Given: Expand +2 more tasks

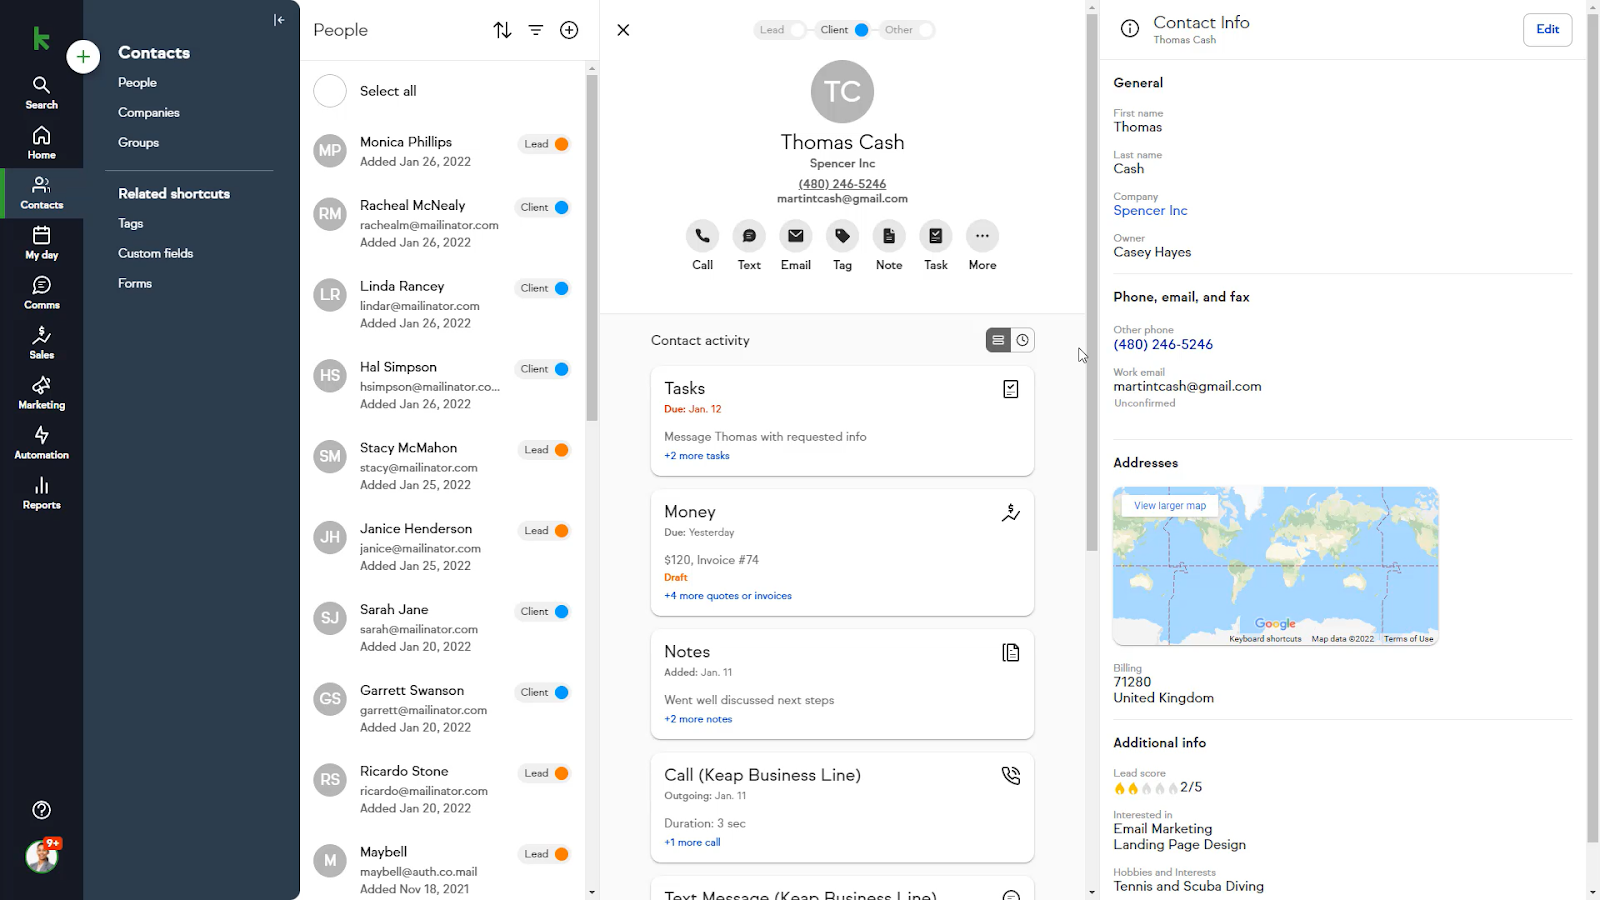Looking at the screenshot, I should click(x=697, y=456).
